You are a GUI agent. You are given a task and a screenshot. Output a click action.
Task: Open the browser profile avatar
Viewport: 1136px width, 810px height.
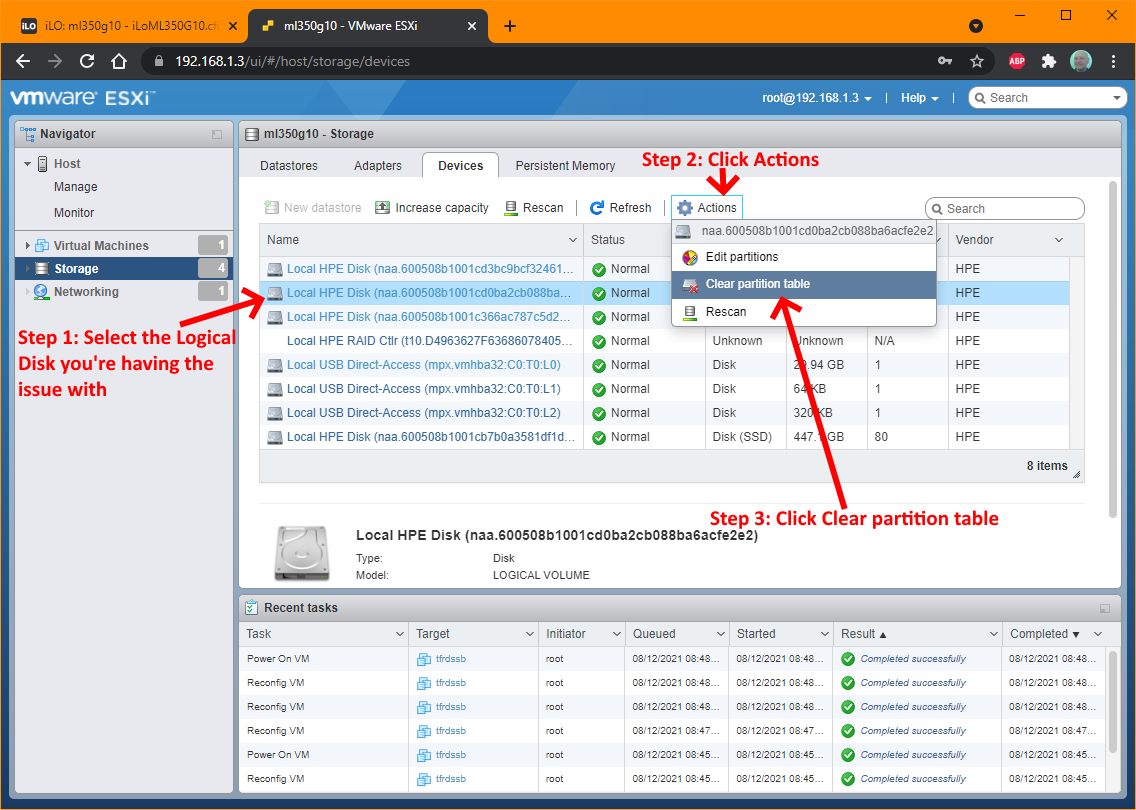coord(1081,61)
